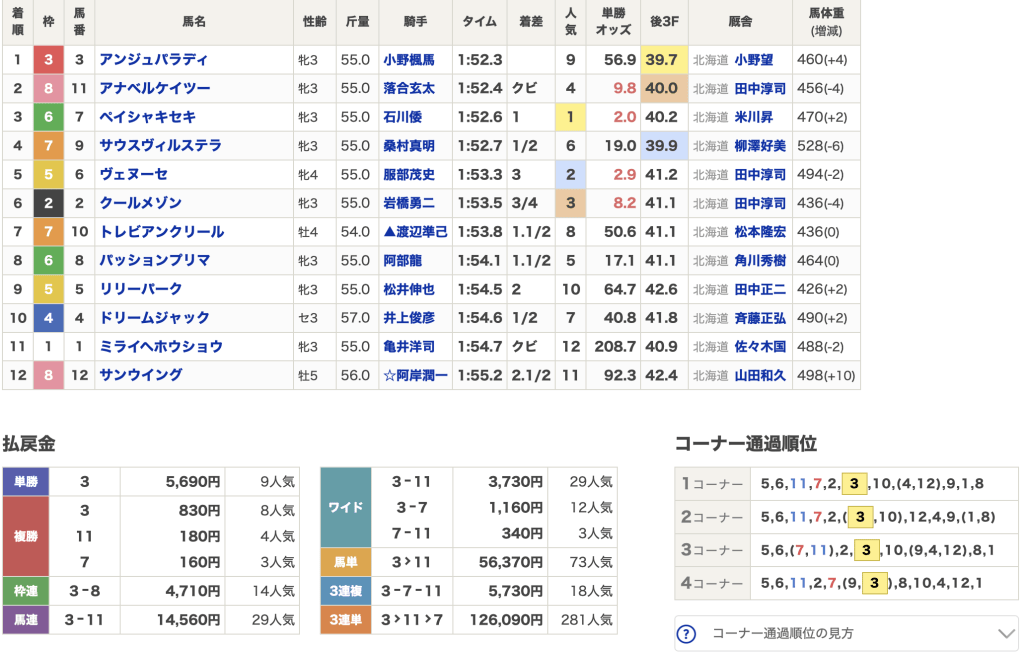Viewport: 1024px width, 653px height.
Task: Click the 14,560円 payout amount
Action: pos(188,620)
